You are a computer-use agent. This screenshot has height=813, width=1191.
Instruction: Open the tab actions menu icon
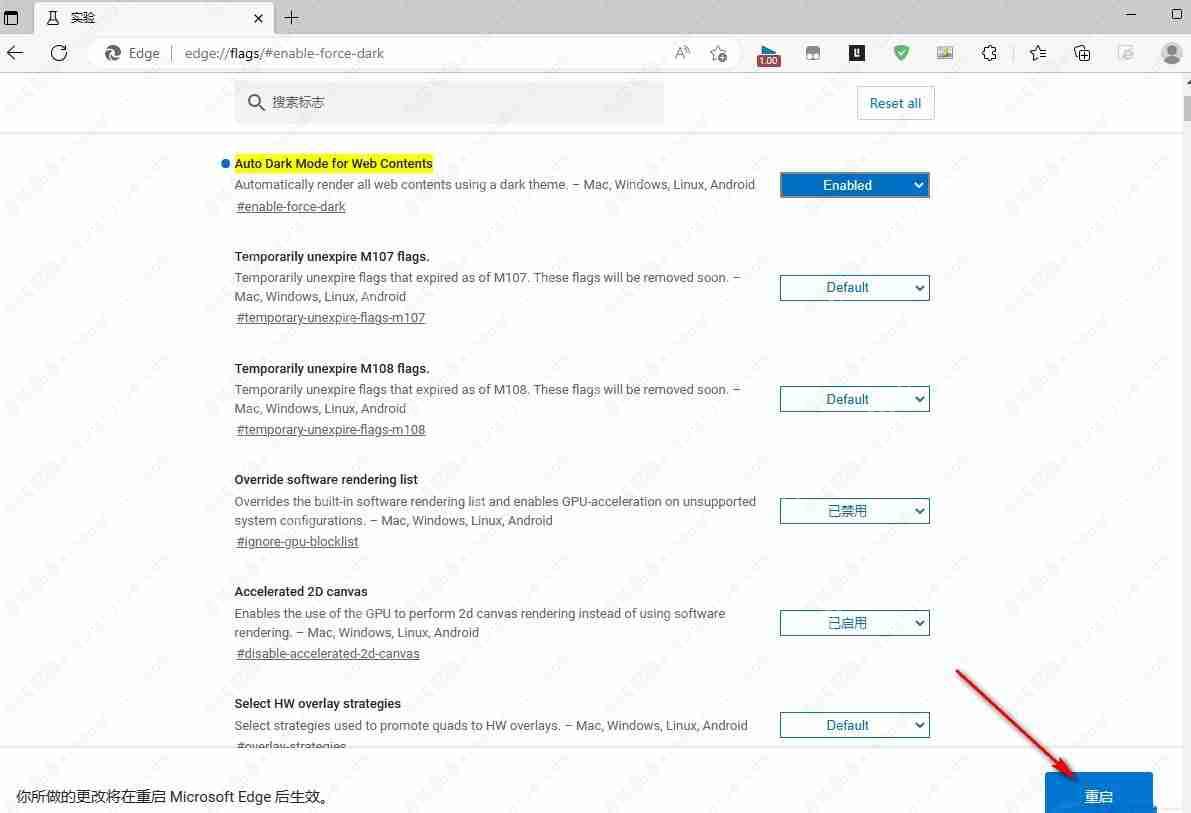[11, 17]
